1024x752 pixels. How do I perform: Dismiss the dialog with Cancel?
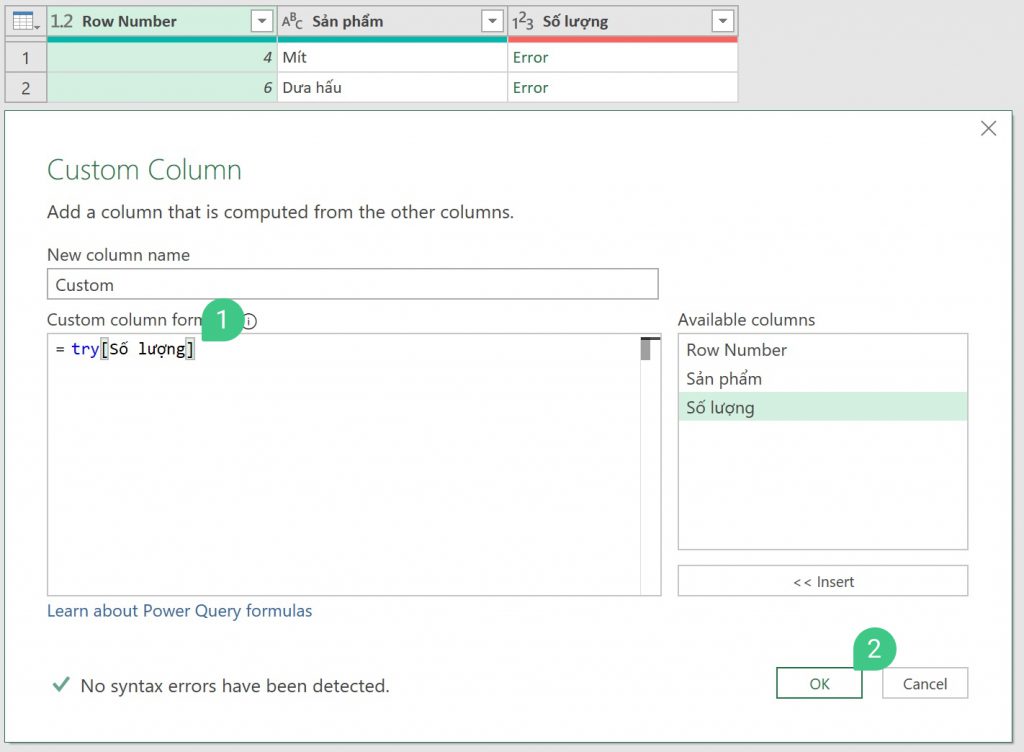924,684
